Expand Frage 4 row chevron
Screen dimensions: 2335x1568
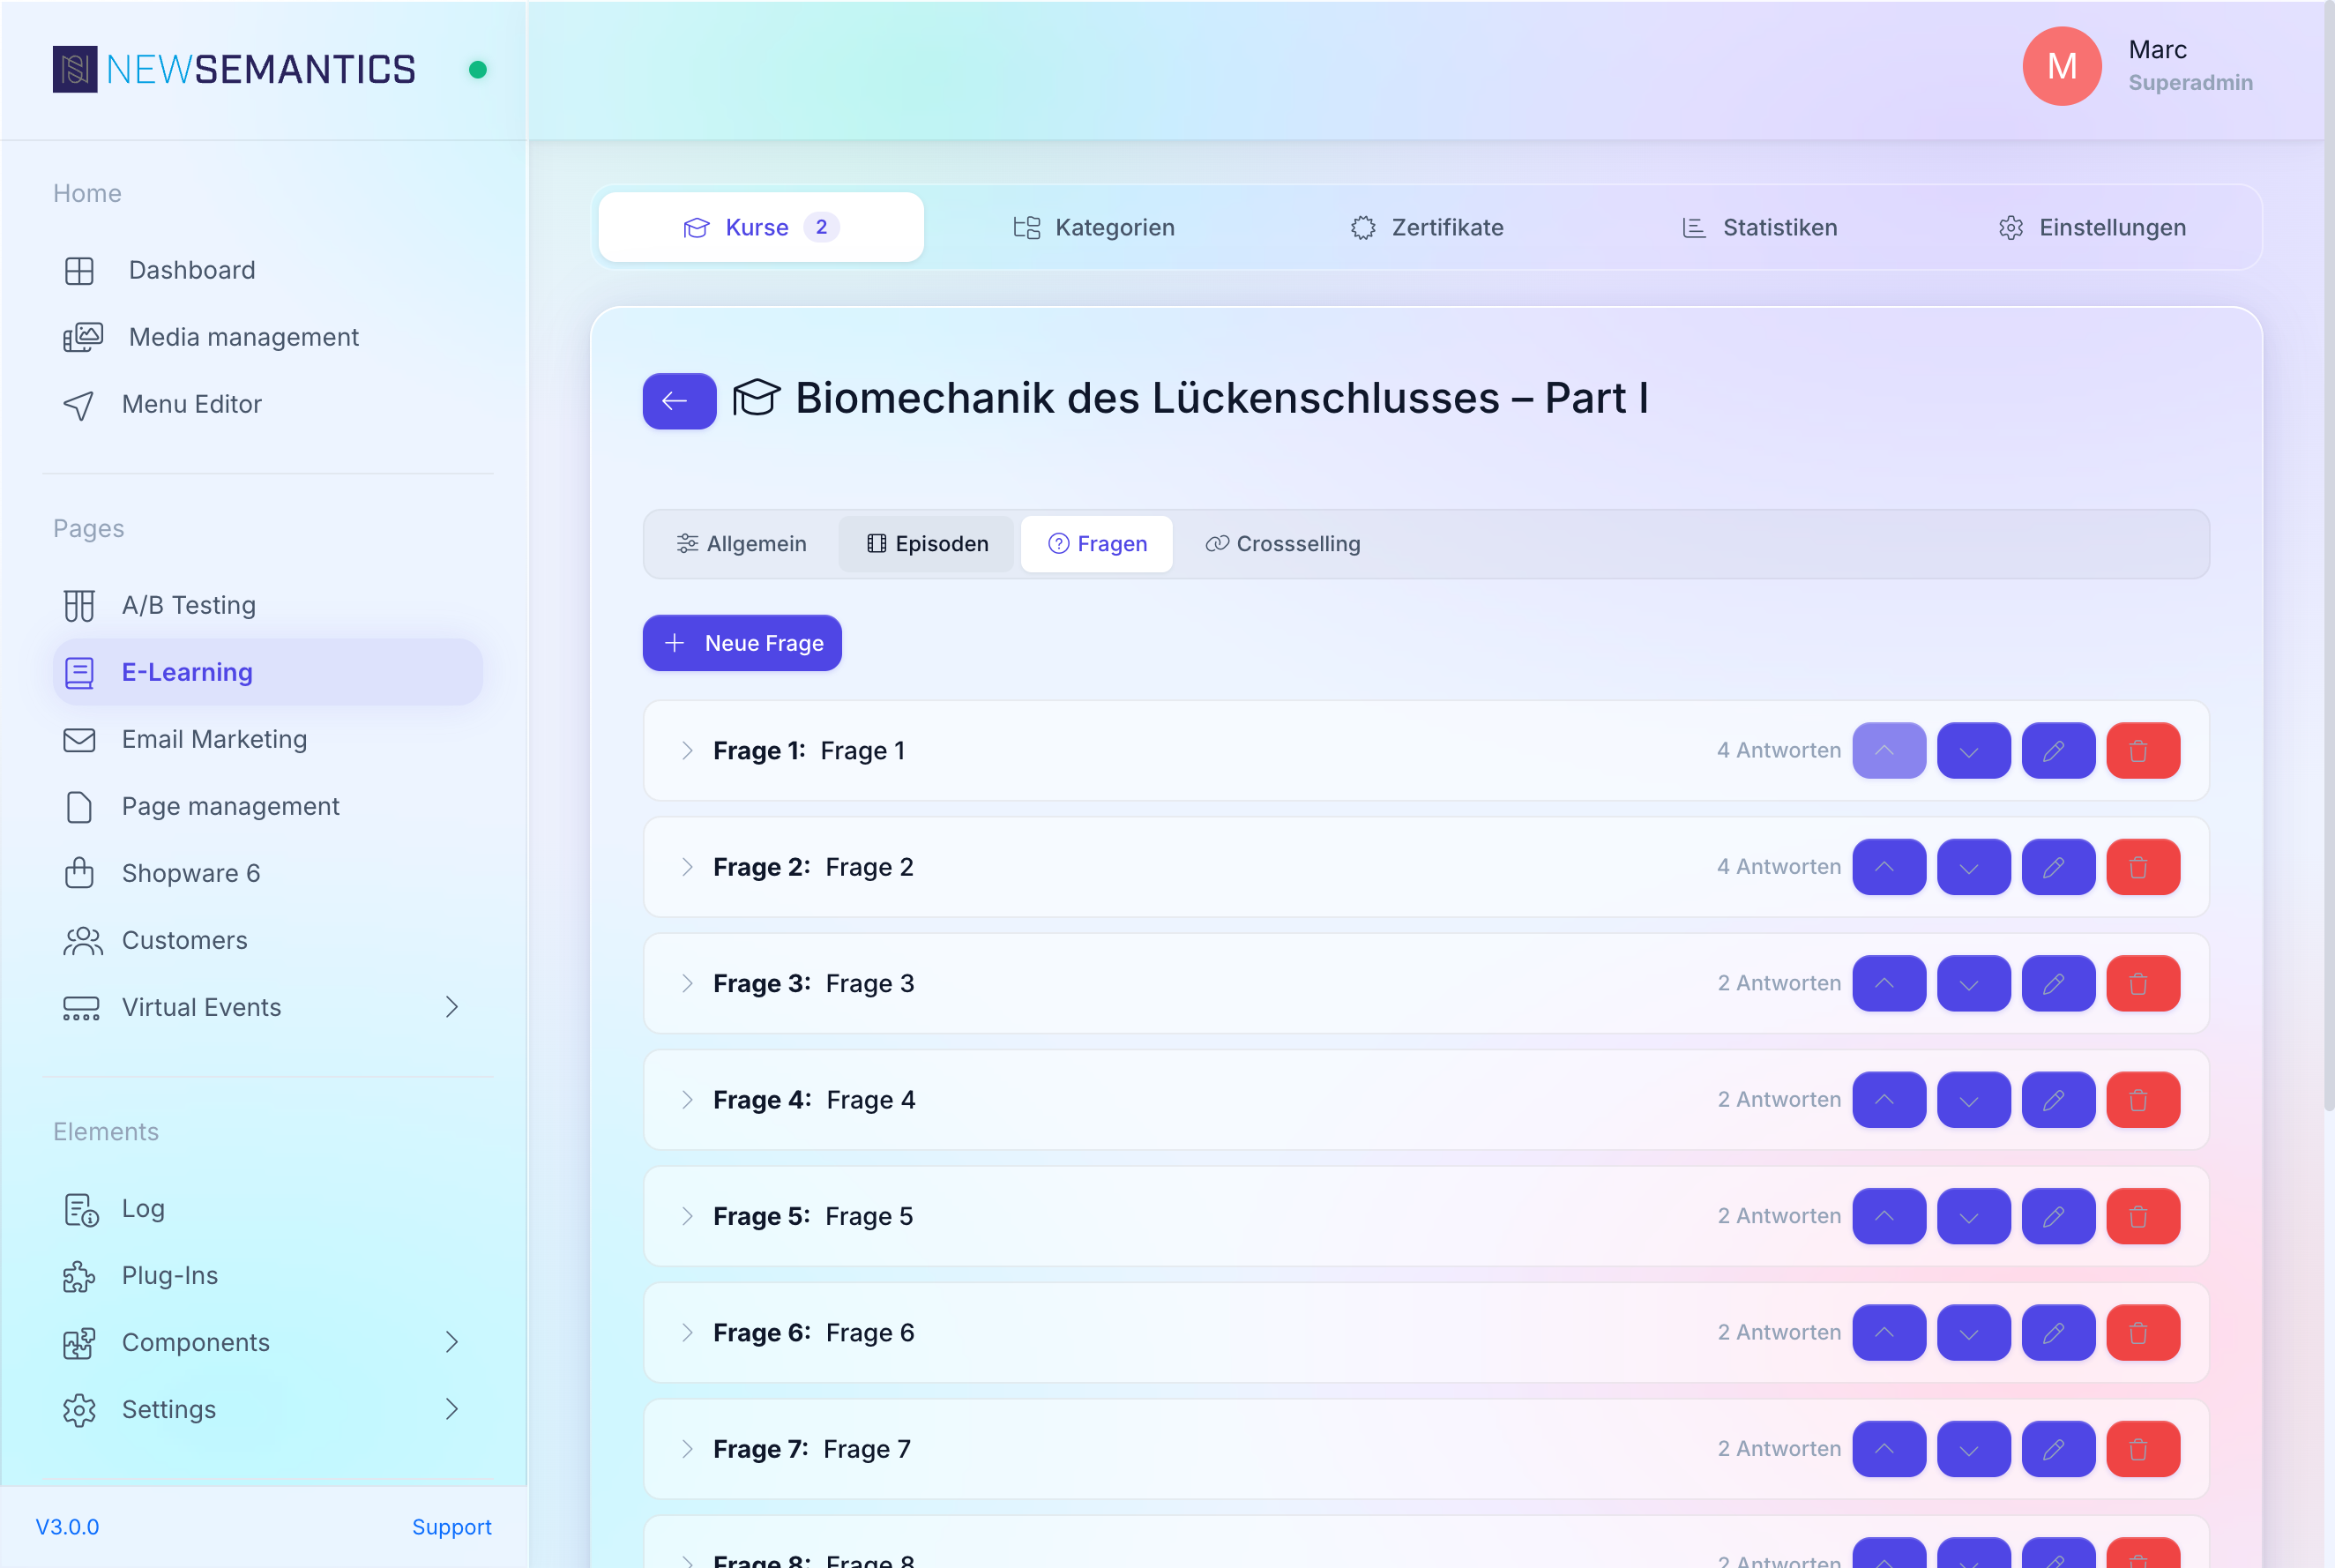[687, 1100]
